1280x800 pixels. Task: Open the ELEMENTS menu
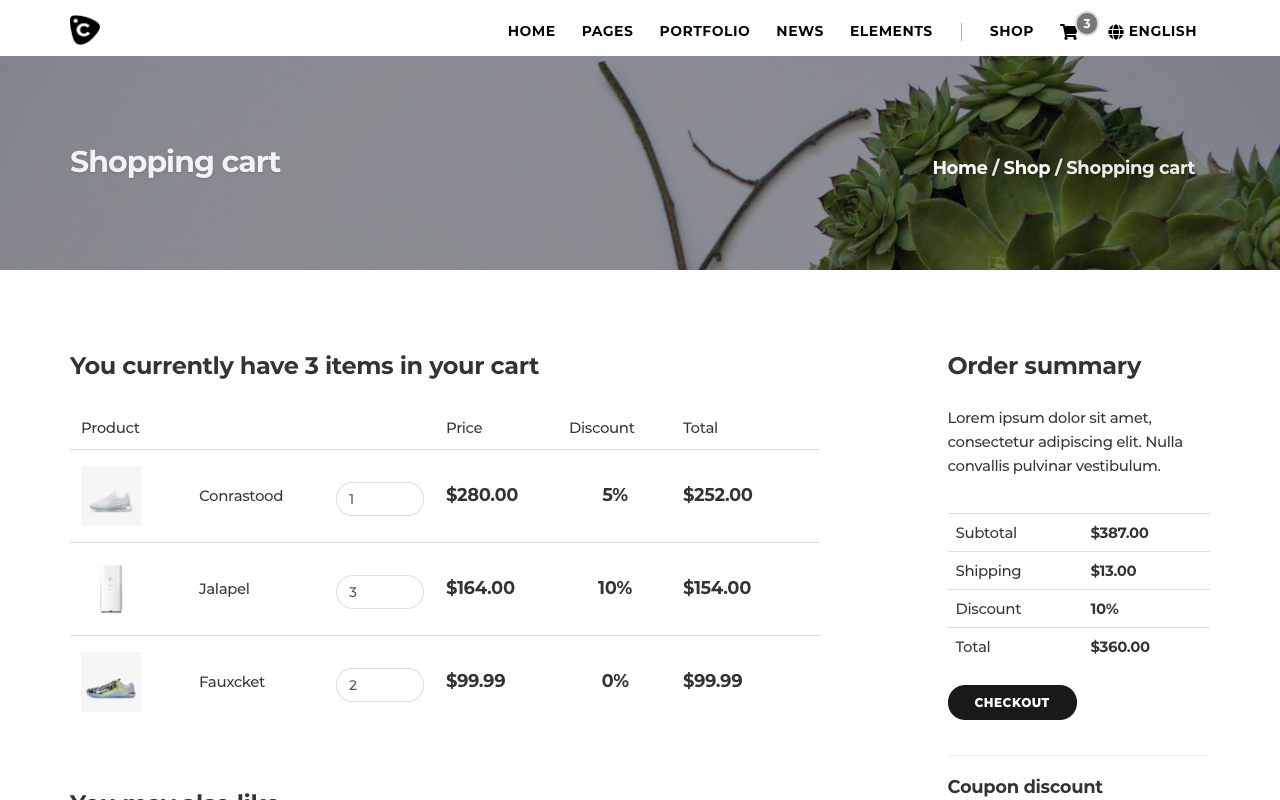[890, 31]
